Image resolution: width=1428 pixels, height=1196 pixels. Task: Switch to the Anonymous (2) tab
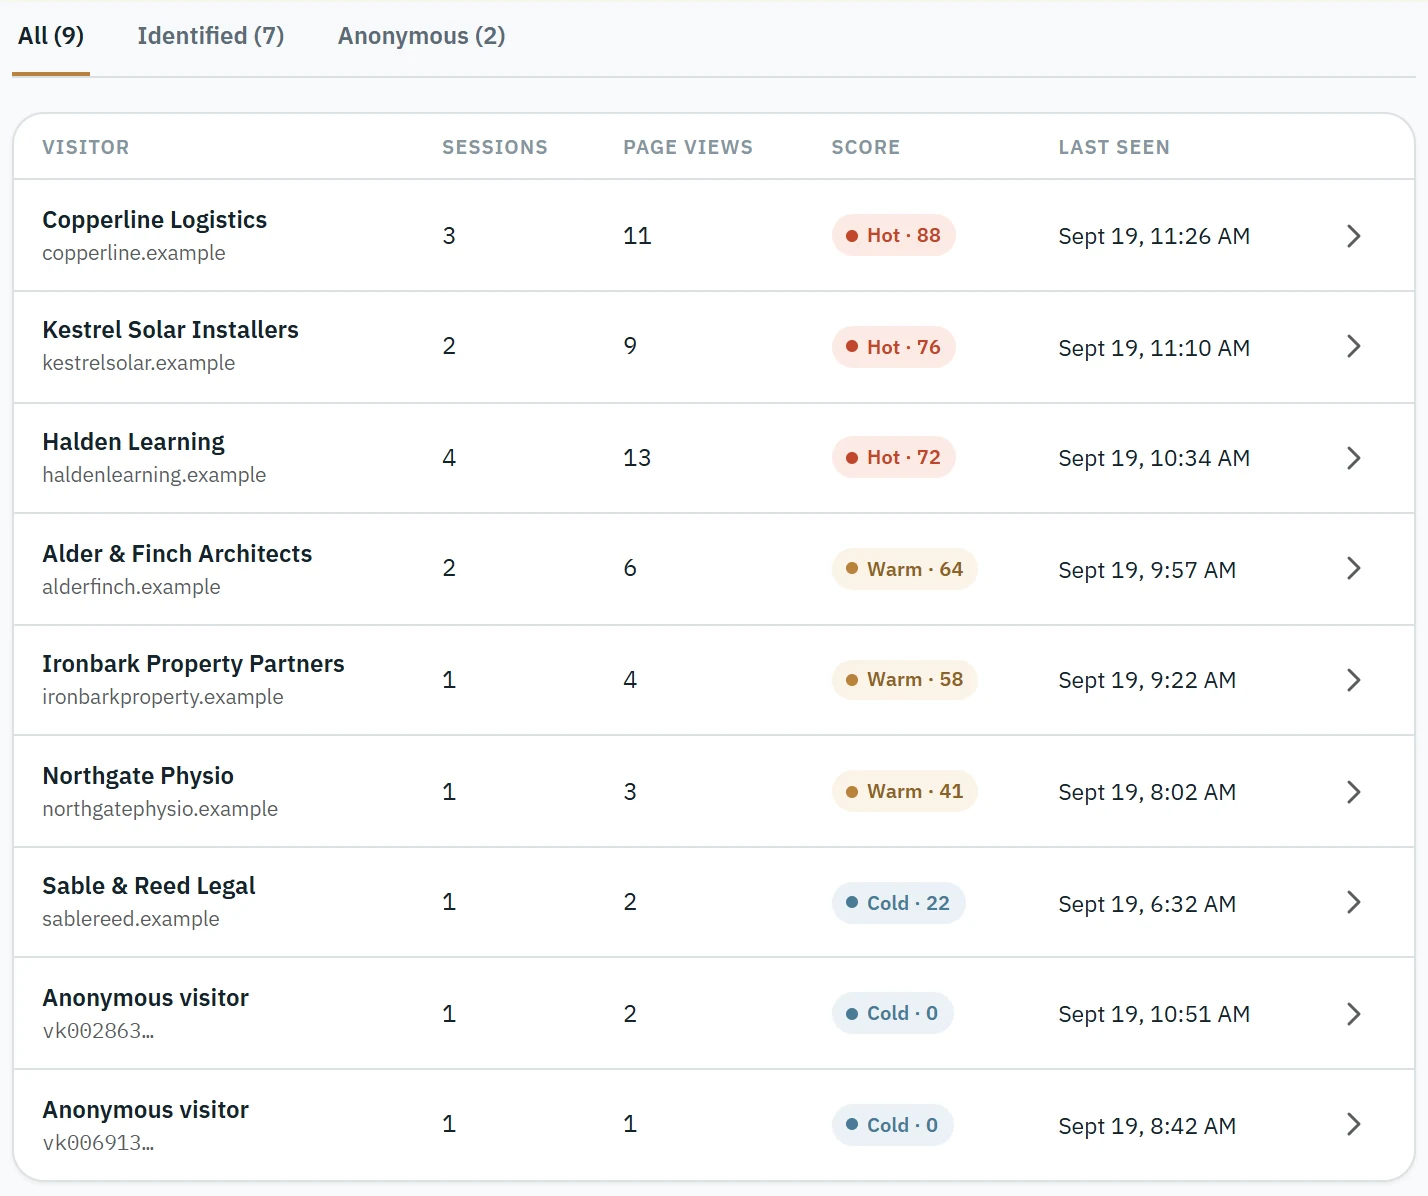point(422,36)
